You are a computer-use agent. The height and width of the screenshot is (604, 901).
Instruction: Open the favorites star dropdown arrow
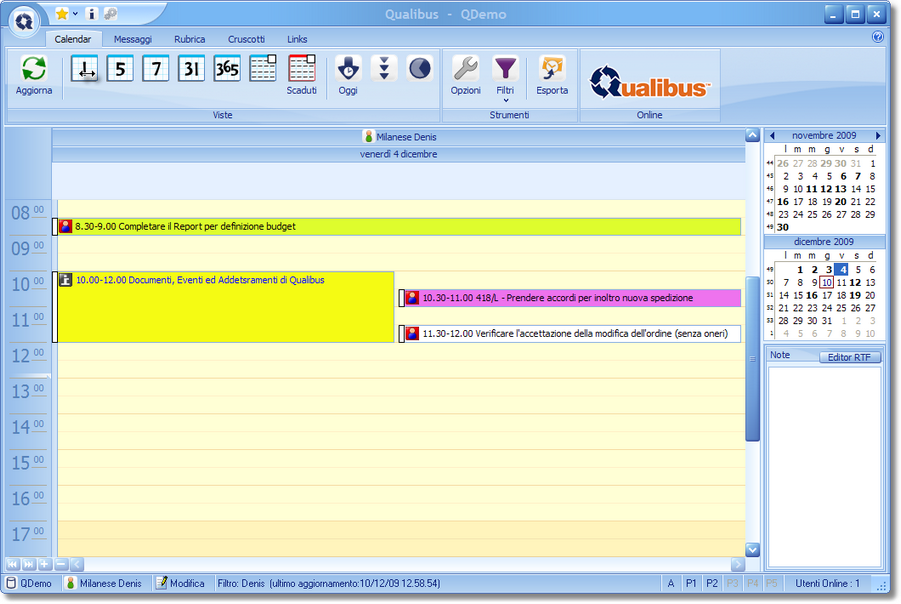[x=75, y=14]
